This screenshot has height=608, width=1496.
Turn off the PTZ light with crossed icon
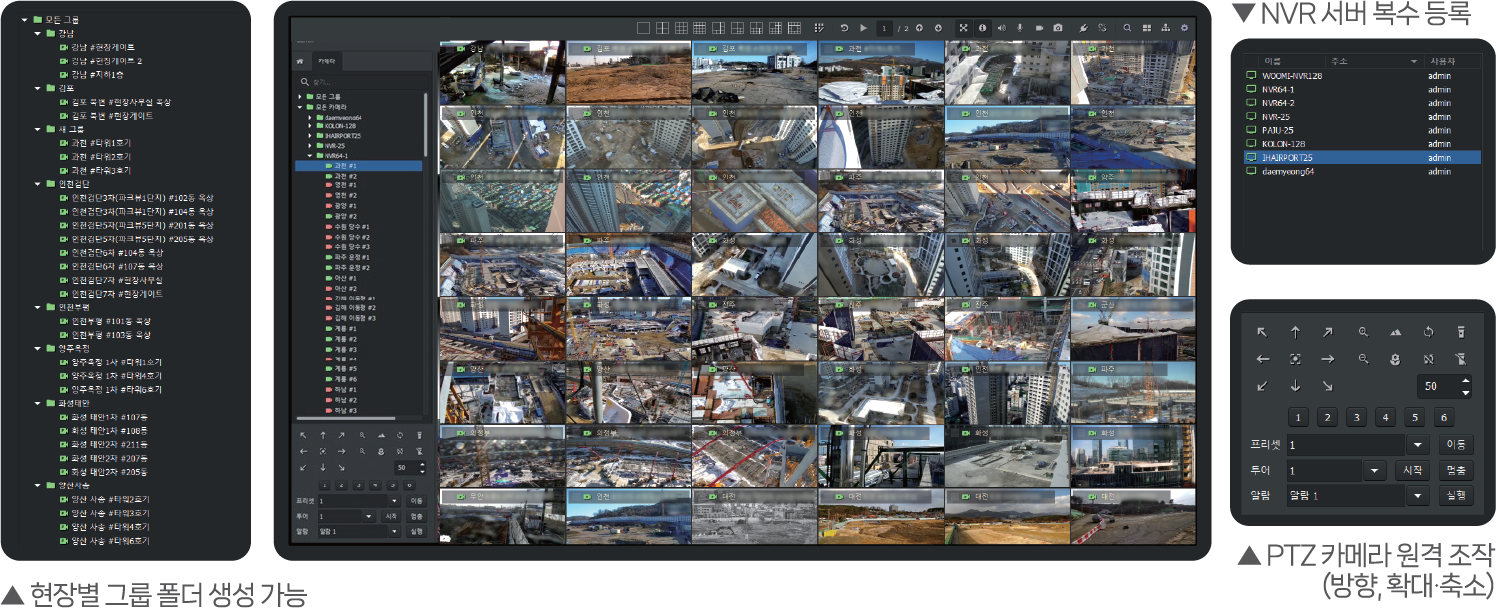(x=1460, y=358)
